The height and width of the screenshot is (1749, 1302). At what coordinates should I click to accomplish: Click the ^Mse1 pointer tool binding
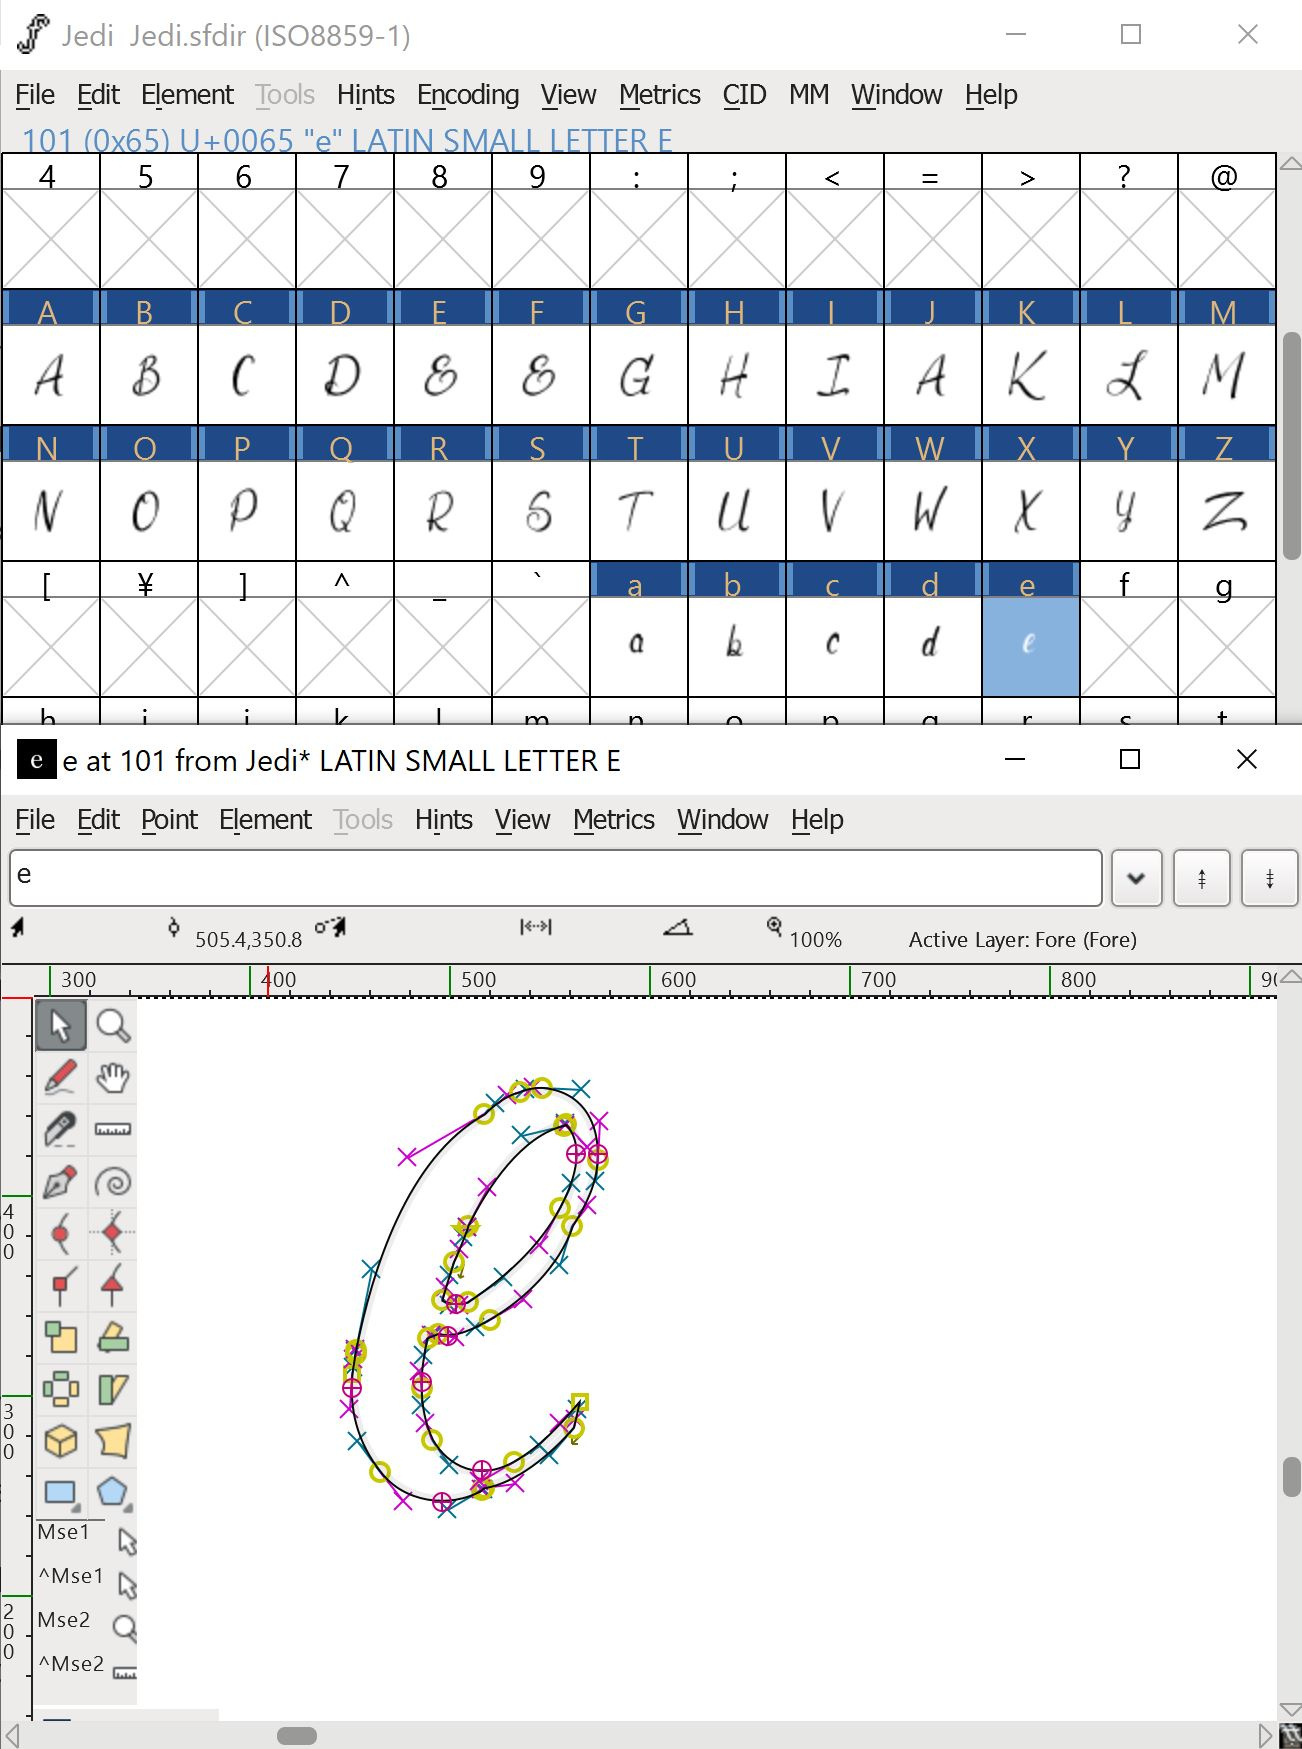(x=86, y=1582)
